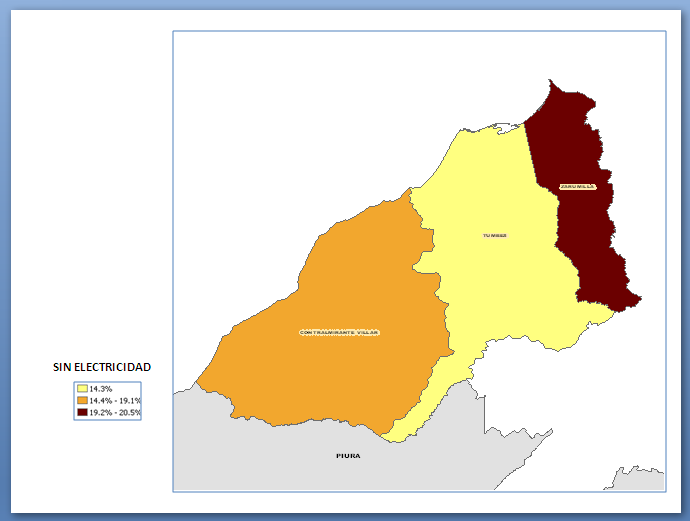Click the TUMBES province name label
Image resolution: width=690 pixels, height=521 pixels.
[x=494, y=236]
